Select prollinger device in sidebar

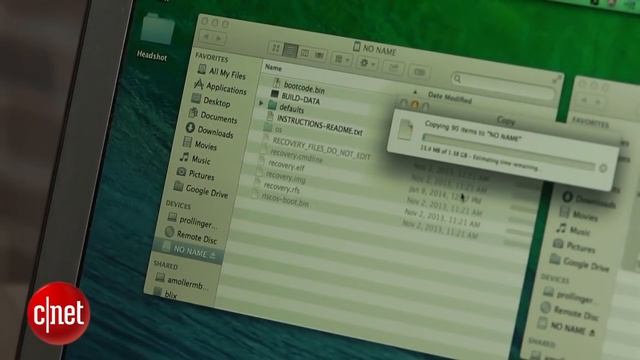(x=193, y=221)
